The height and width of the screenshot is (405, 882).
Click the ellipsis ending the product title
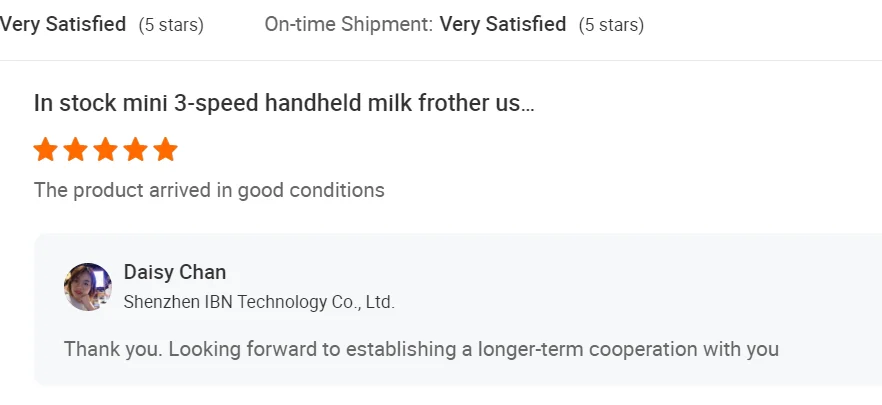point(528,104)
